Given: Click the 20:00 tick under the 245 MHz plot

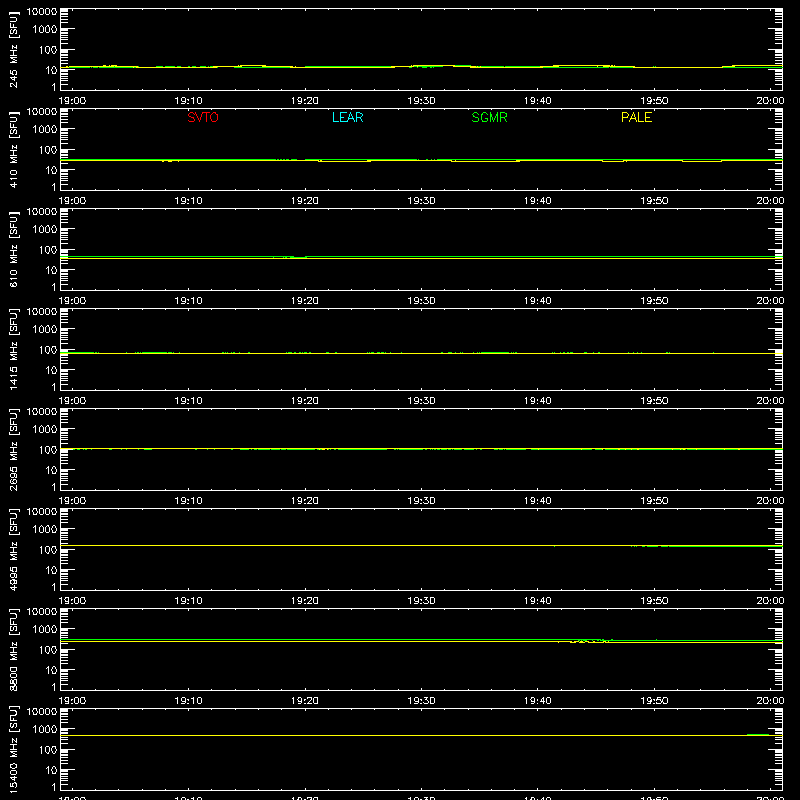Looking at the screenshot, I should (x=770, y=101).
